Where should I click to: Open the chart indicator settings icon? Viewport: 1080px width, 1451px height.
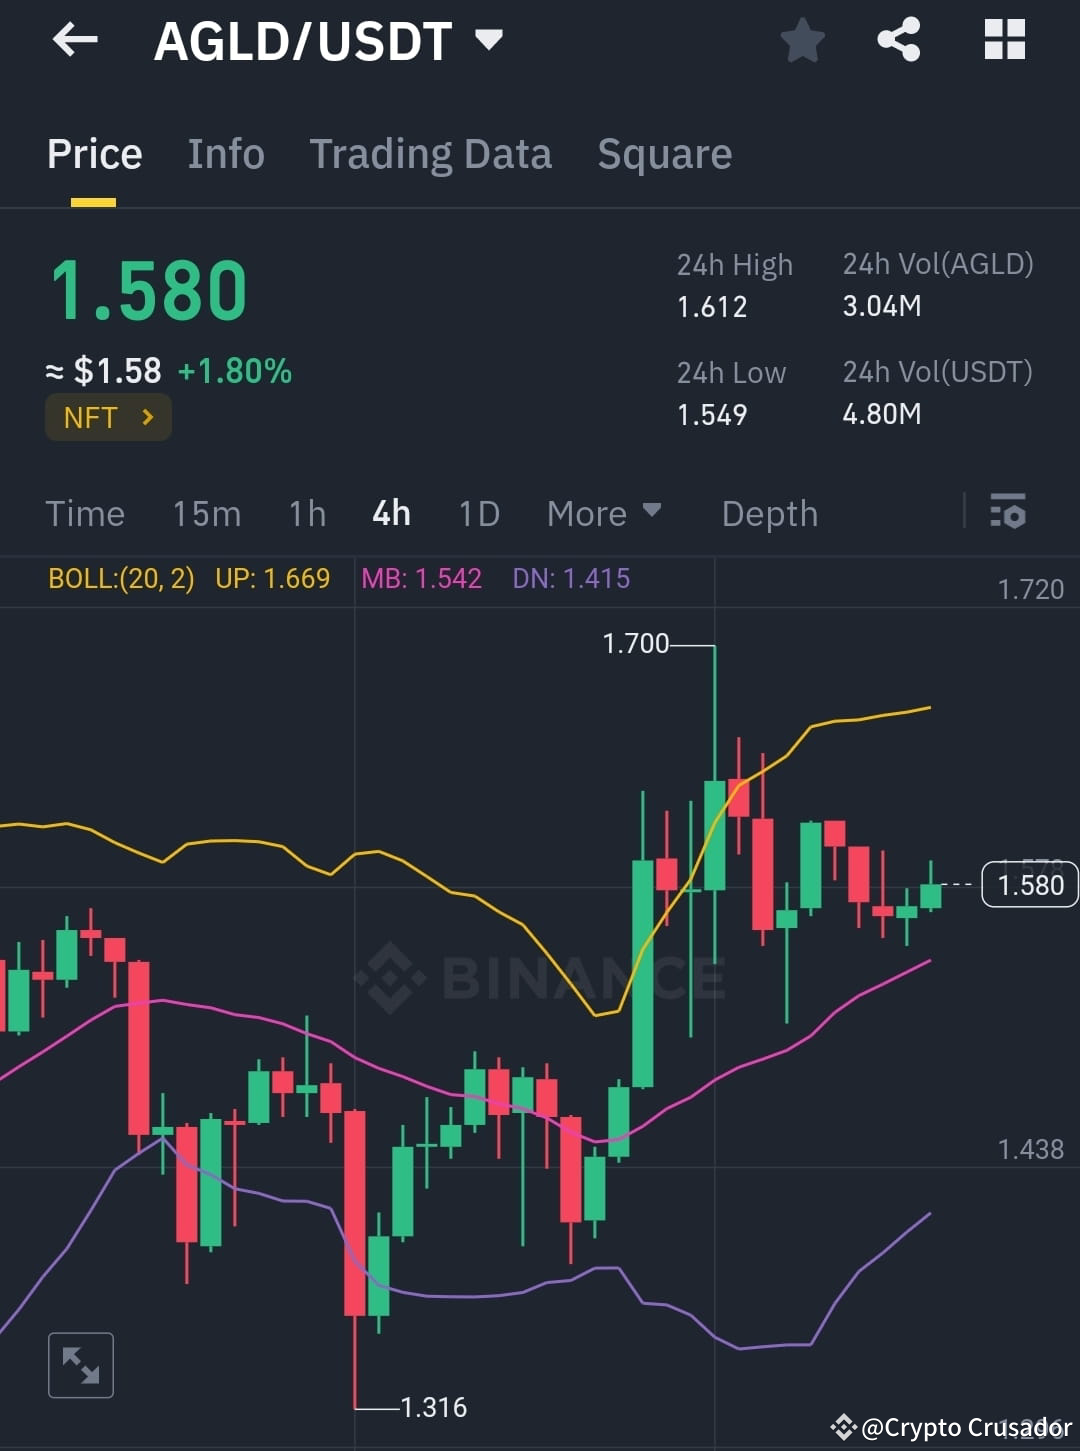click(1008, 513)
